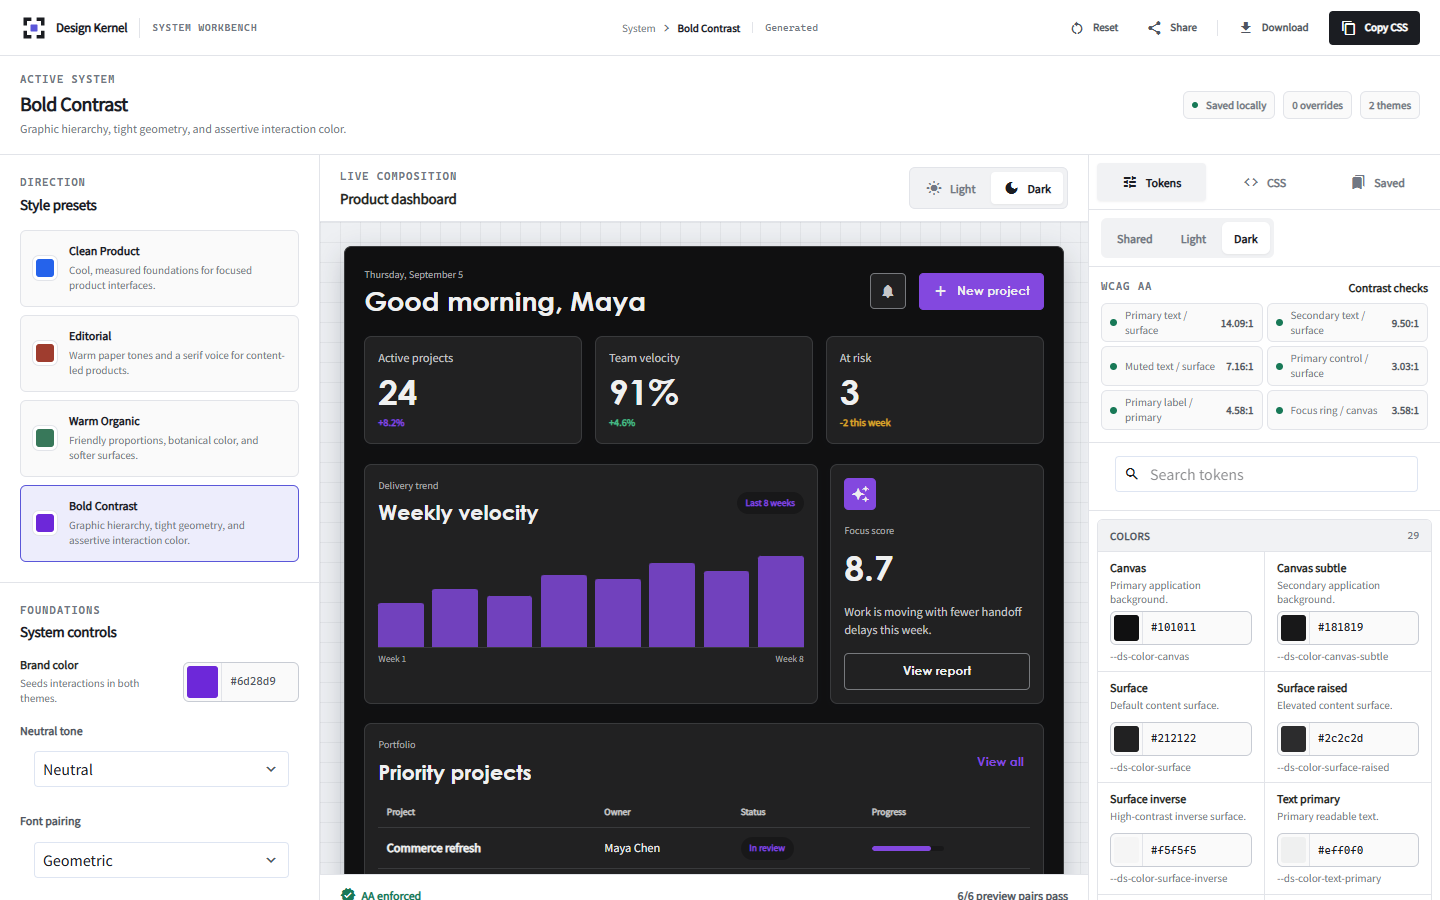This screenshot has height=900, width=1440.
Task: Select the Dark token scope tab
Action: [1246, 239]
